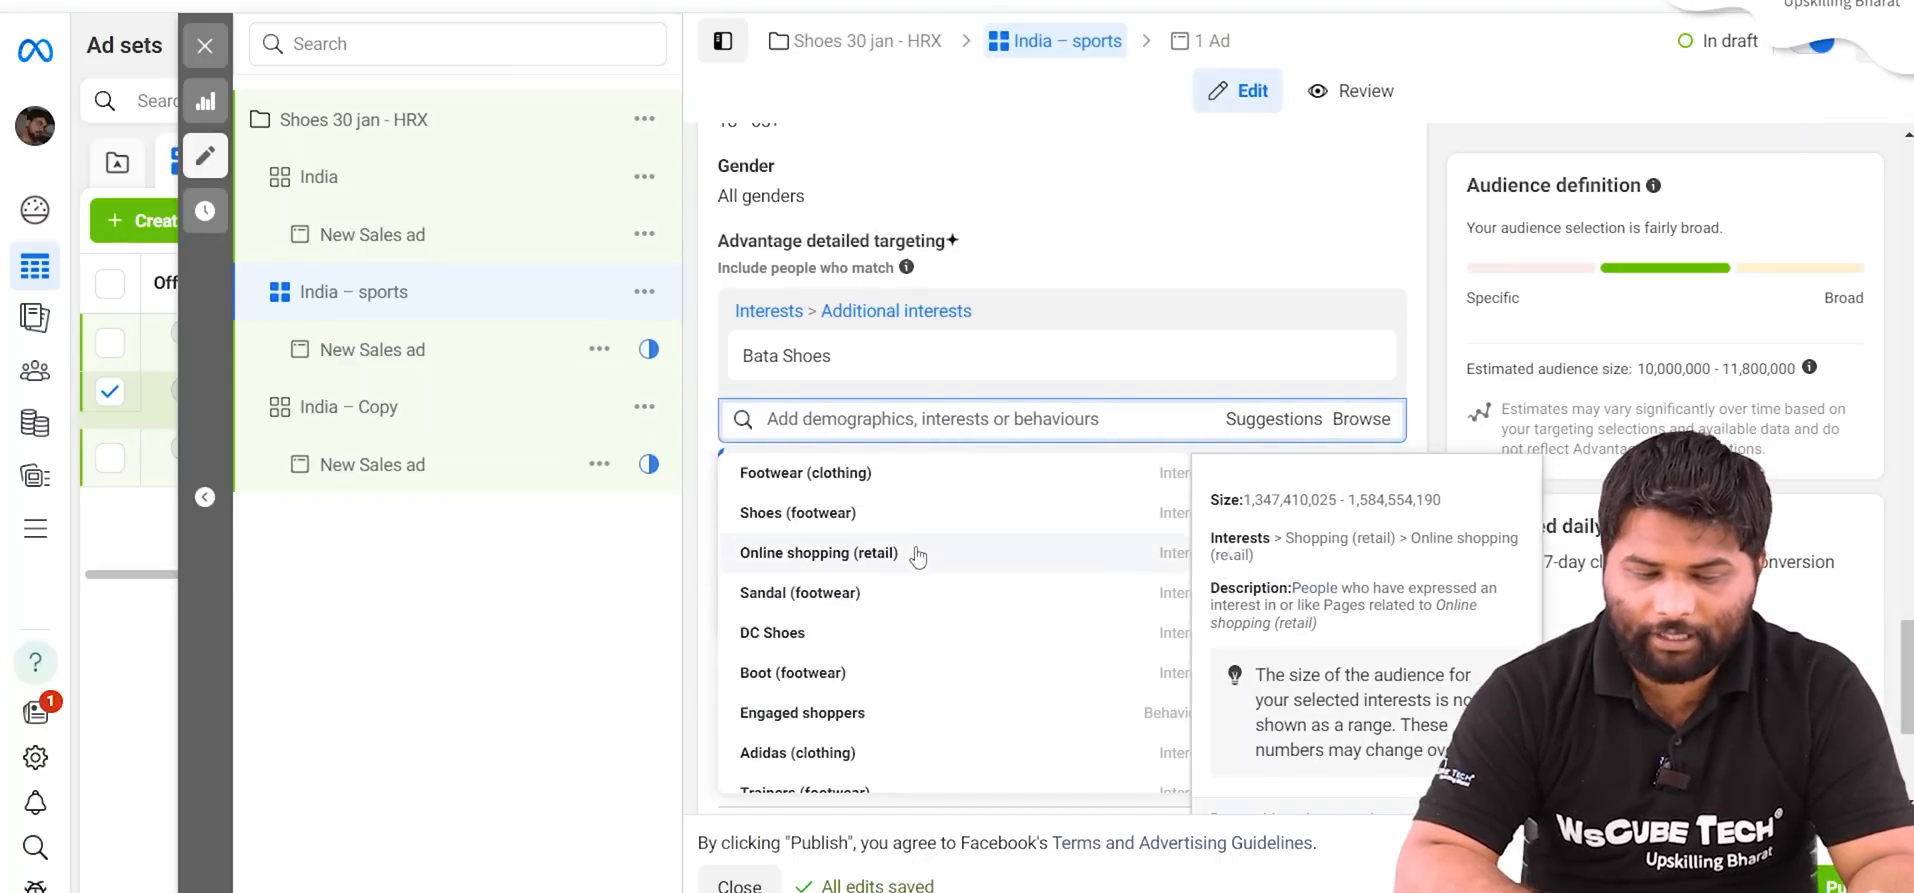Click the Additional interests link
Screen dimensions: 1914x893
pyautogui.click(x=896, y=311)
